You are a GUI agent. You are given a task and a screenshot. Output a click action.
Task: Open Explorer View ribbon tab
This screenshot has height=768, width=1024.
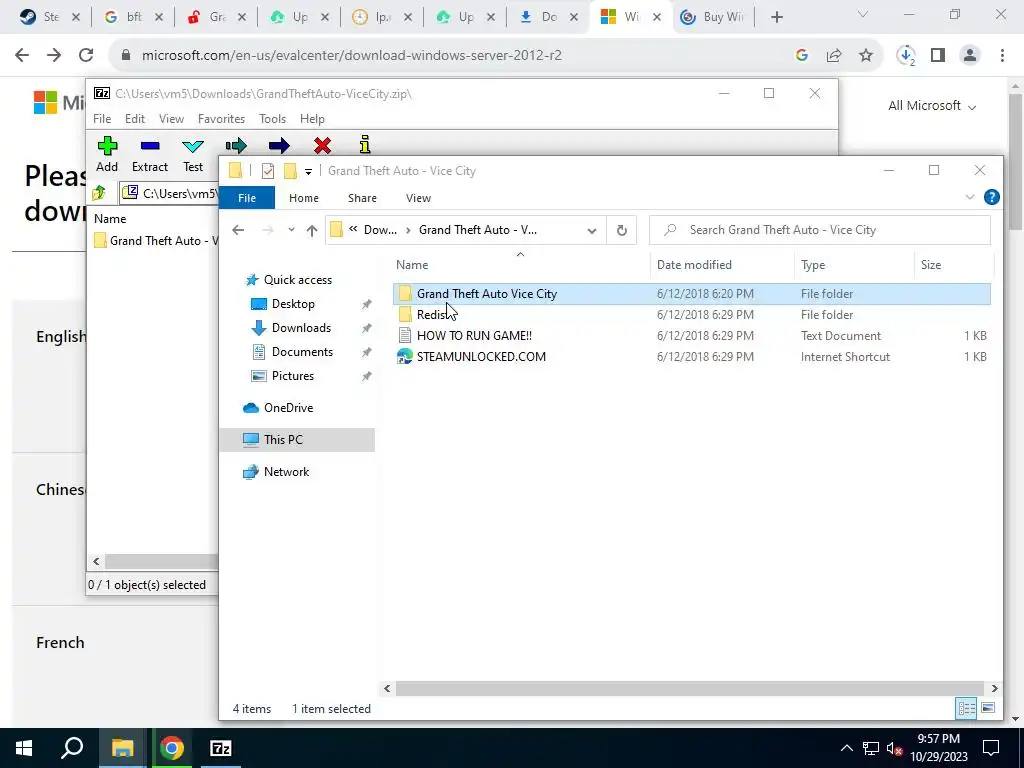(x=418, y=198)
